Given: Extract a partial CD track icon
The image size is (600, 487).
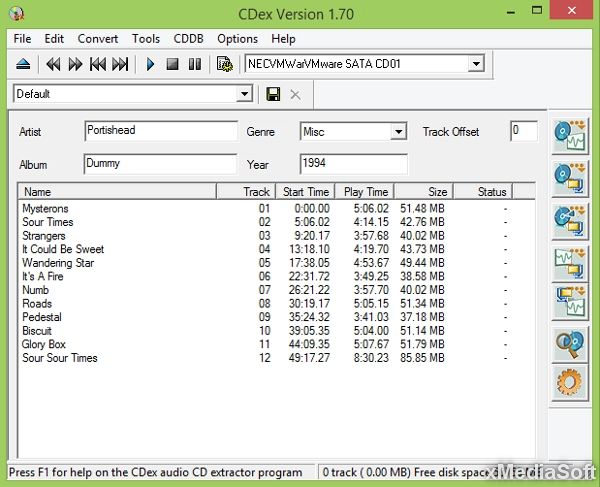Looking at the screenshot, I should tap(570, 221).
